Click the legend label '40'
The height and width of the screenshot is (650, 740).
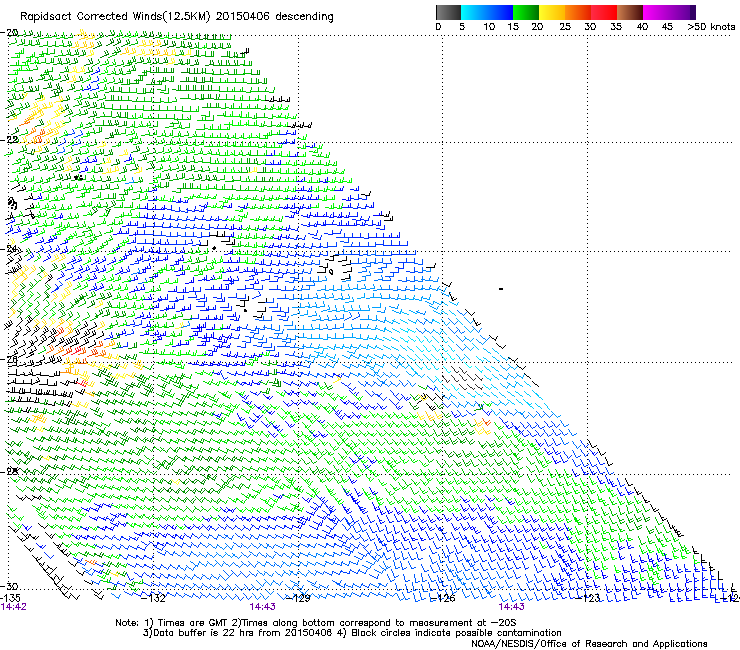[642, 27]
